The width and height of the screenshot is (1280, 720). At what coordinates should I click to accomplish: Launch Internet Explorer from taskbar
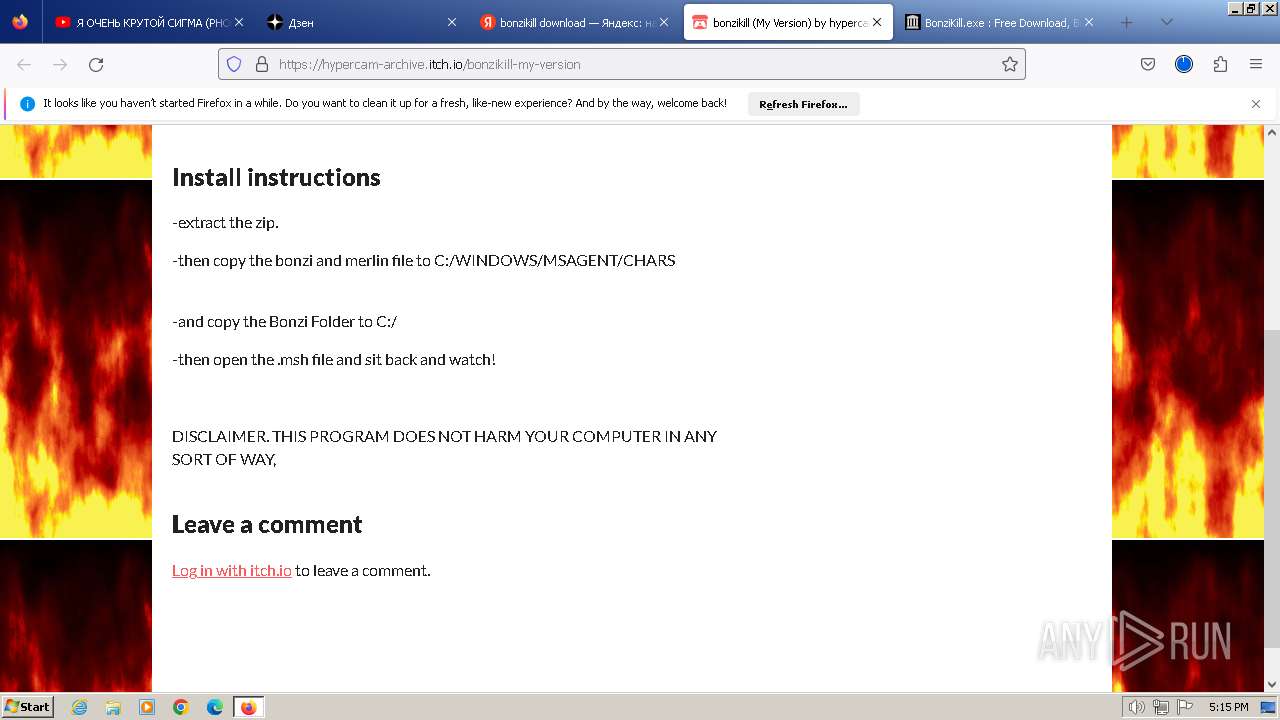[x=79, y=707]
